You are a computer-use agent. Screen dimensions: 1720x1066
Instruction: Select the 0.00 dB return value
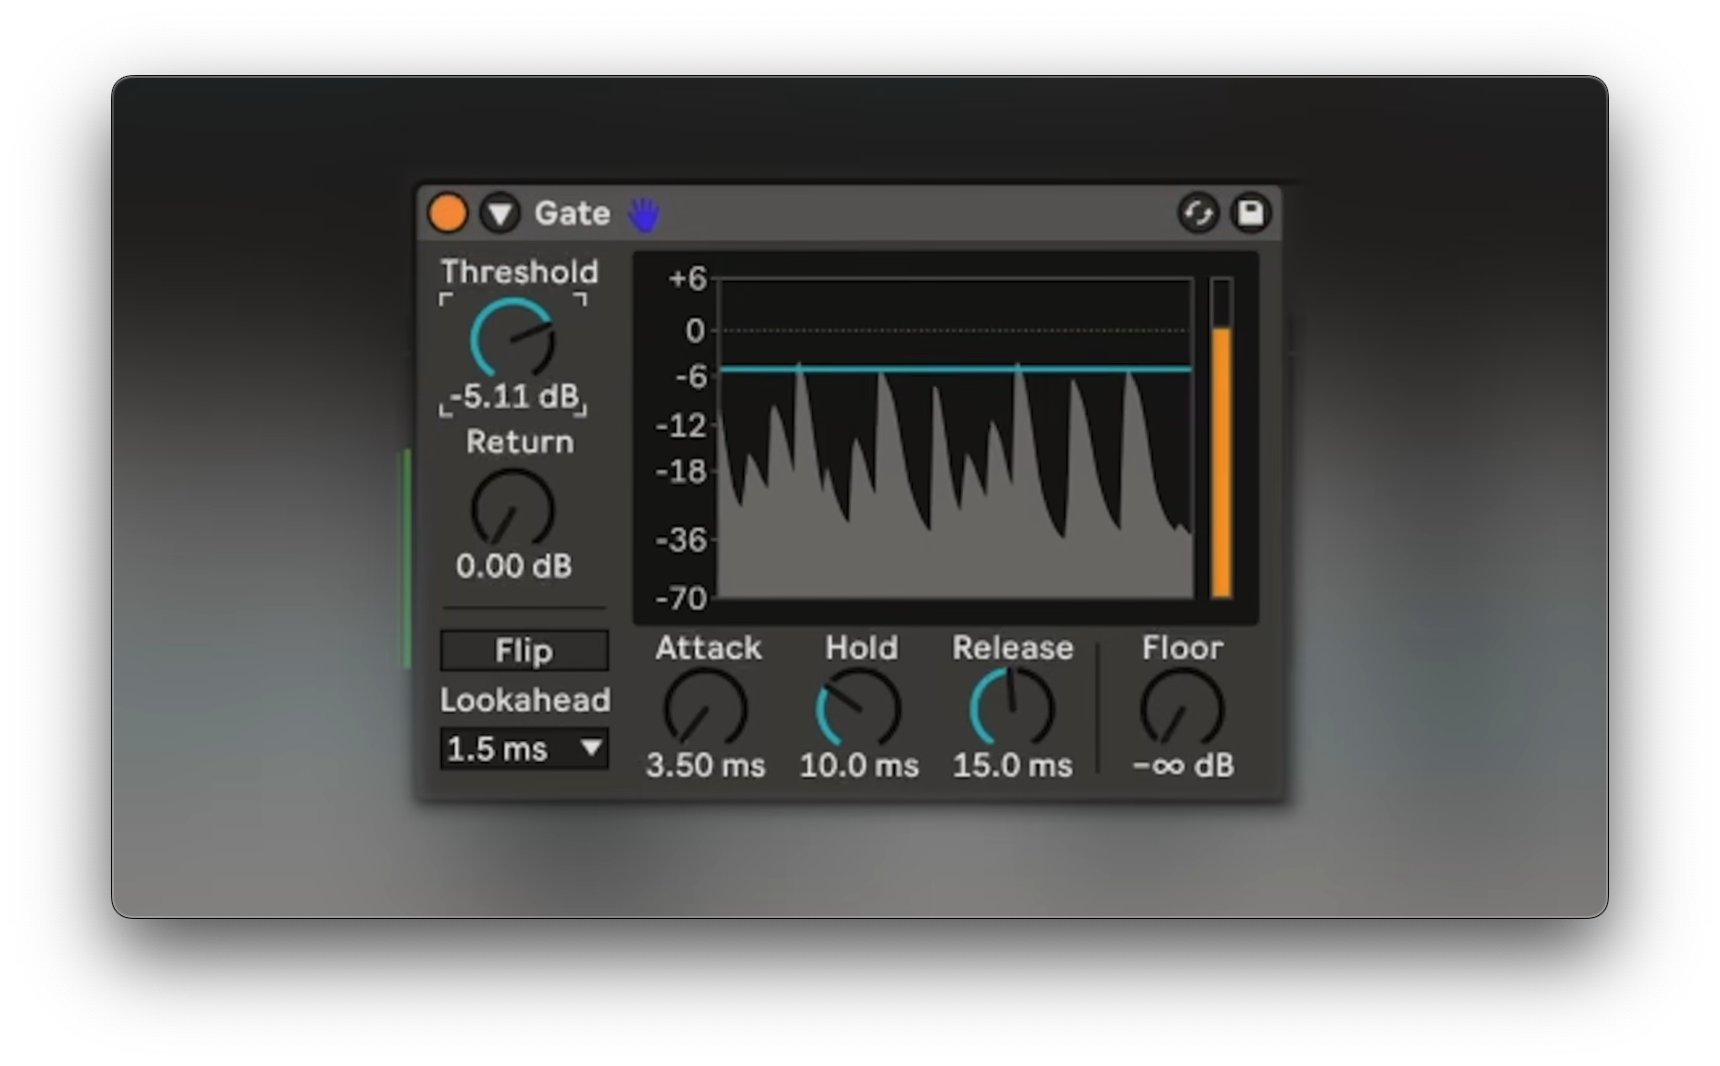pos(514,566)
